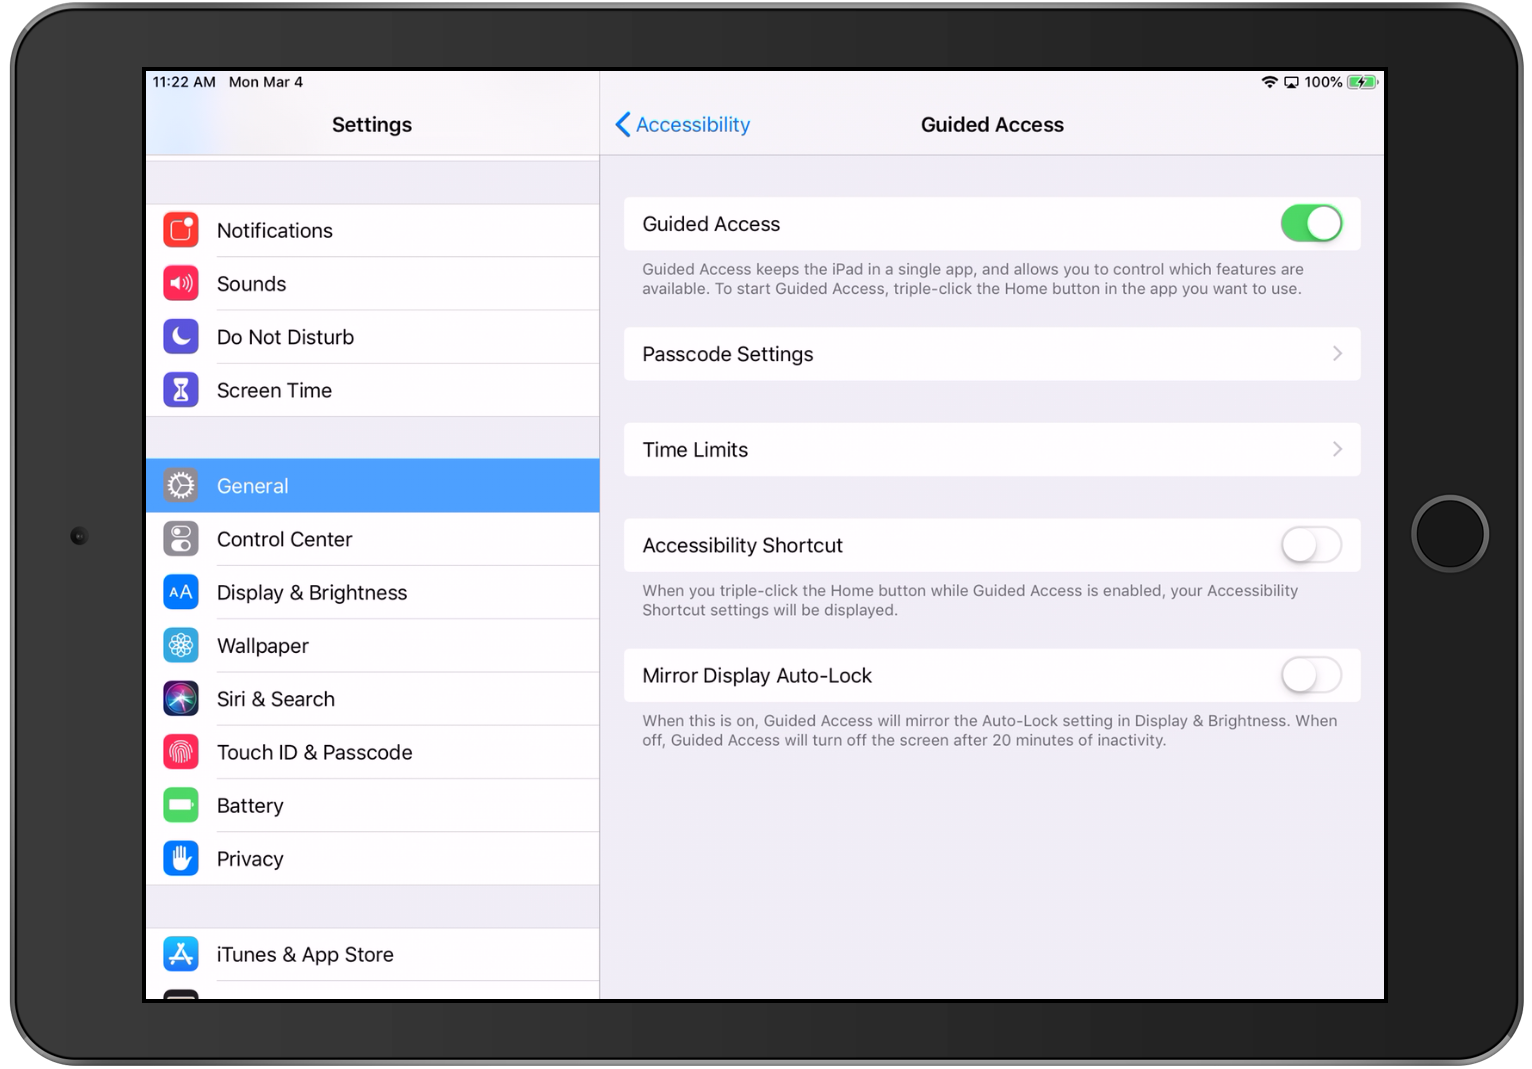Tap the Control Center switches icon

pos(181,539)
